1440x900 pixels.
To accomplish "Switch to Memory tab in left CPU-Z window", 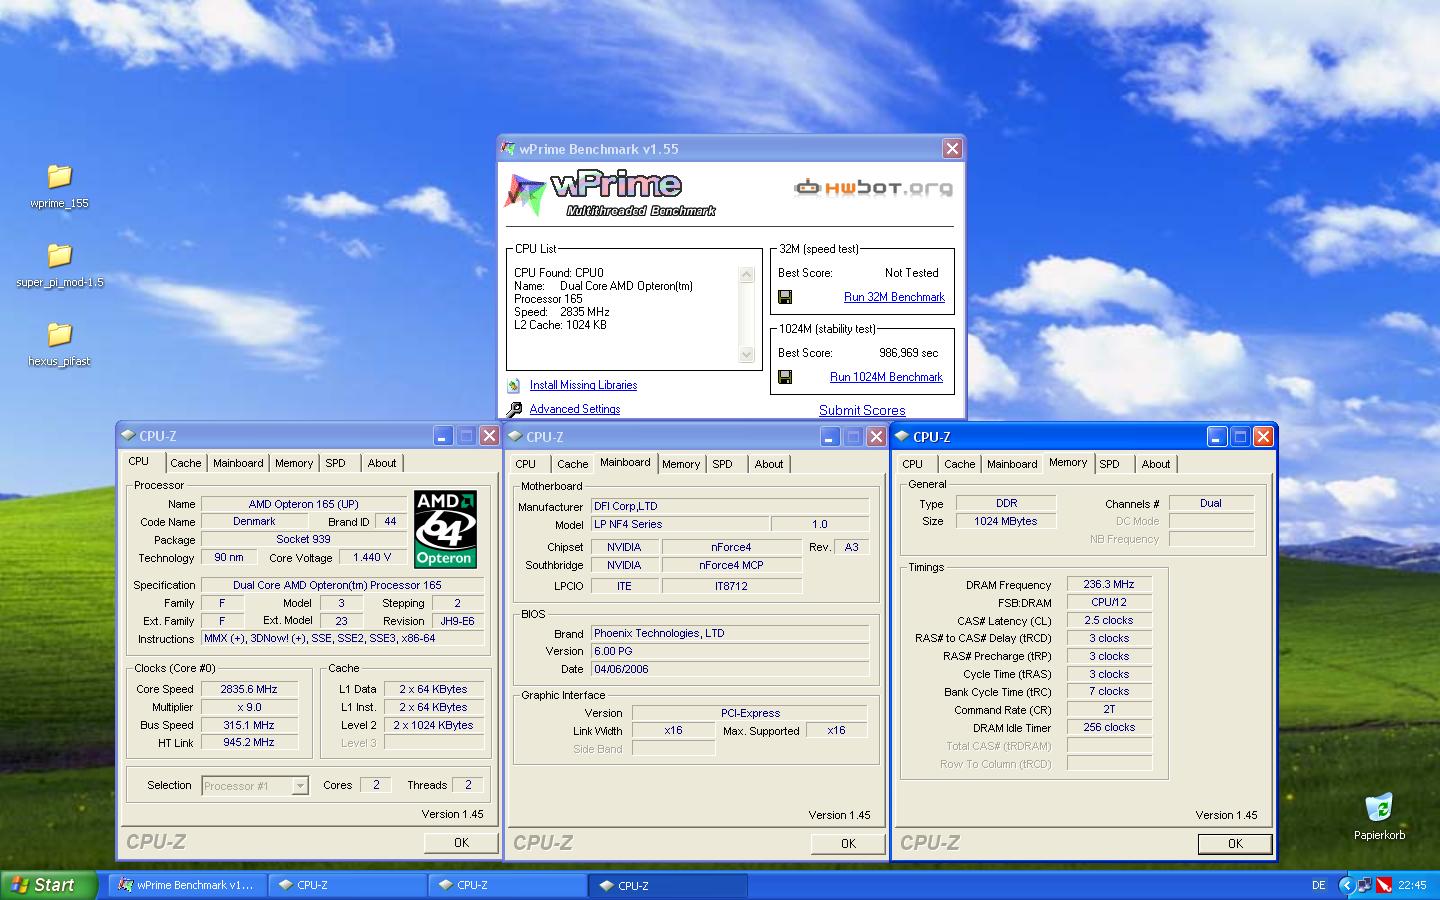I will coord(294,463).
